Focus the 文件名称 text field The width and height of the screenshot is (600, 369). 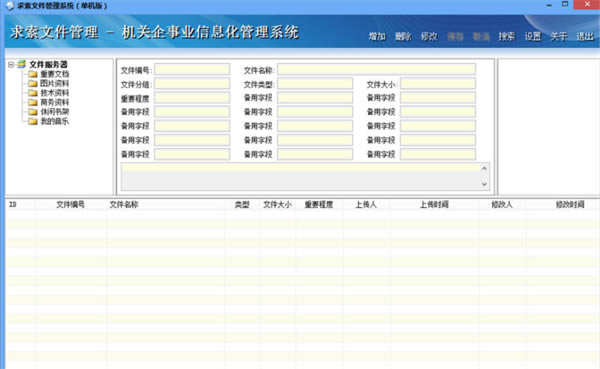tap(377, 69)
